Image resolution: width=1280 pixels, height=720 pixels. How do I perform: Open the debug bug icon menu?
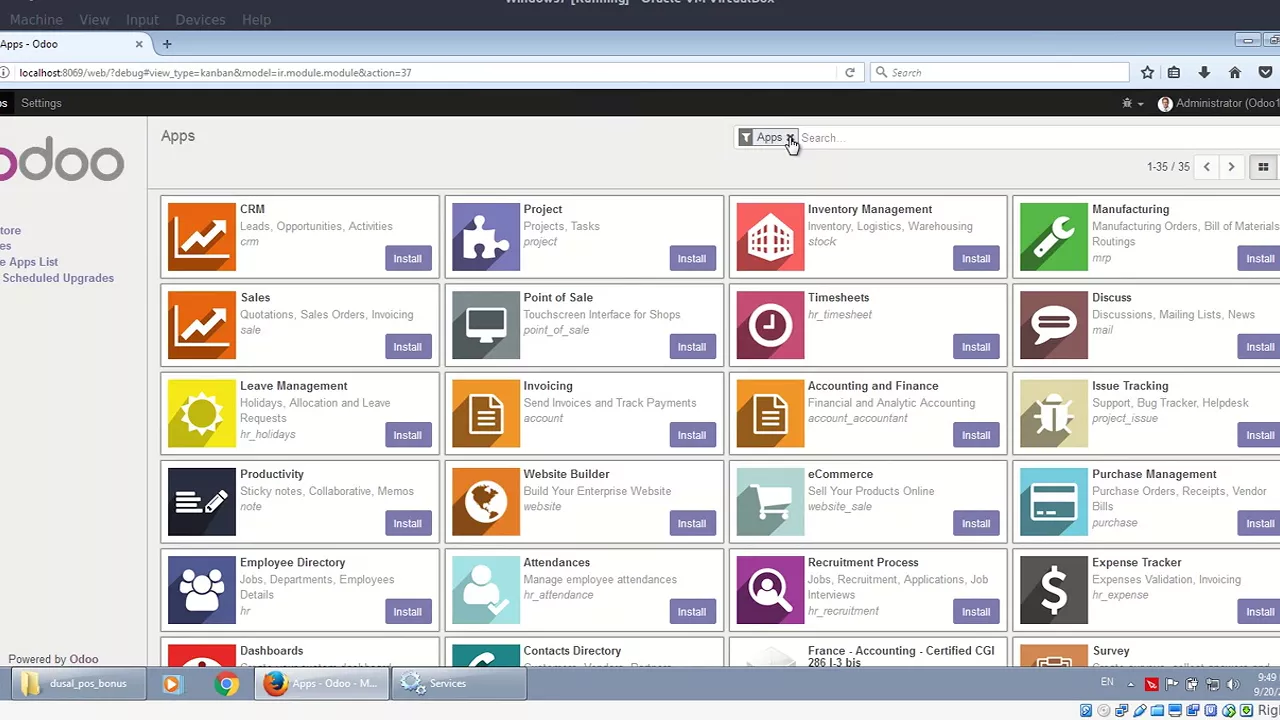pos(1131,103)
